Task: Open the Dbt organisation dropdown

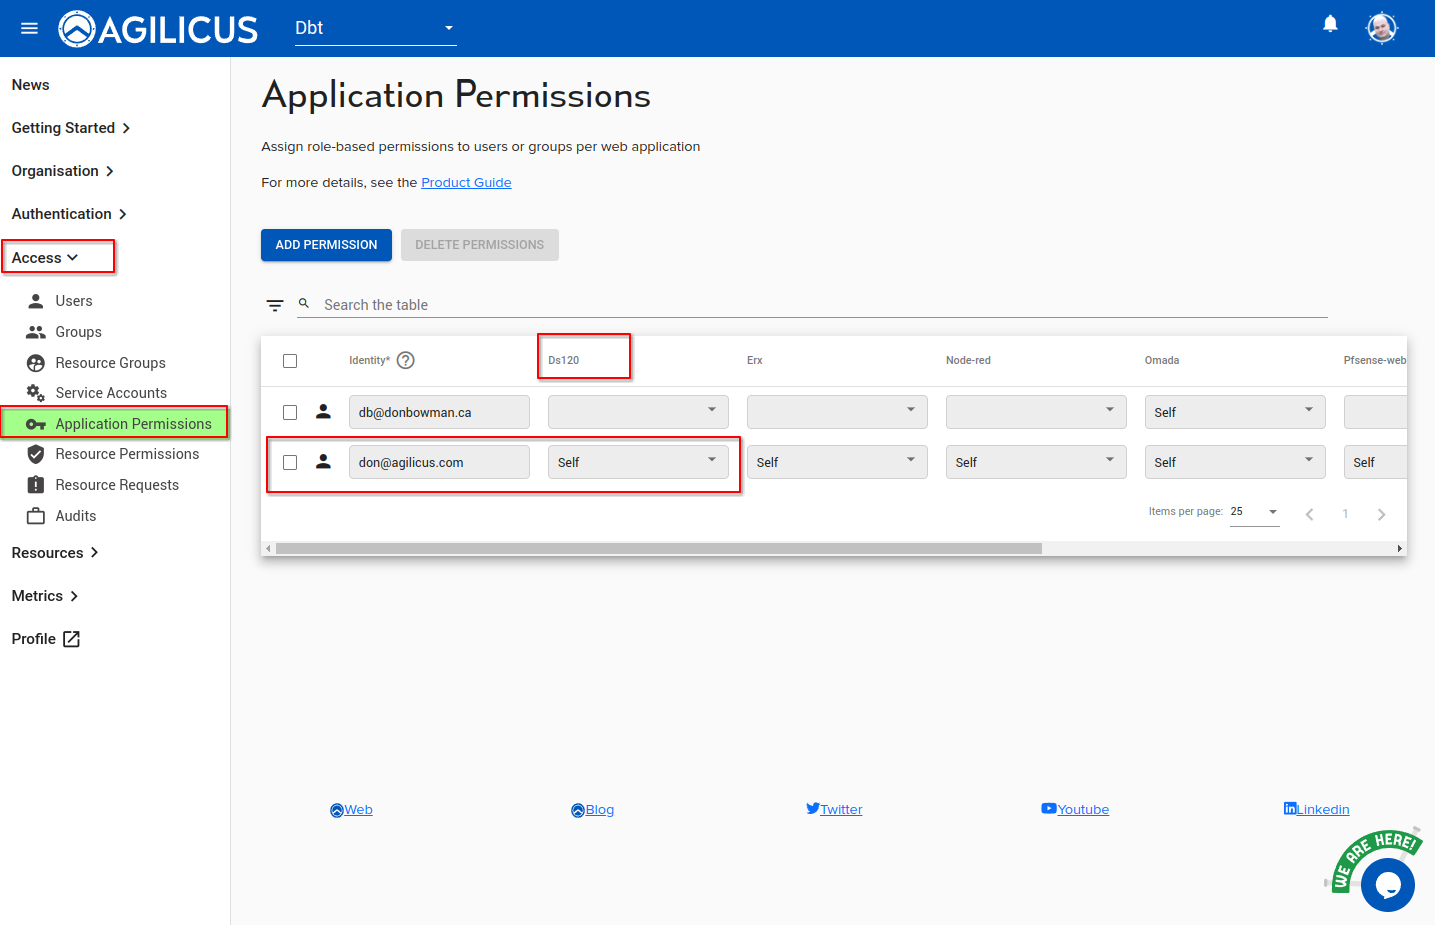Action: (x=375, y=28)
